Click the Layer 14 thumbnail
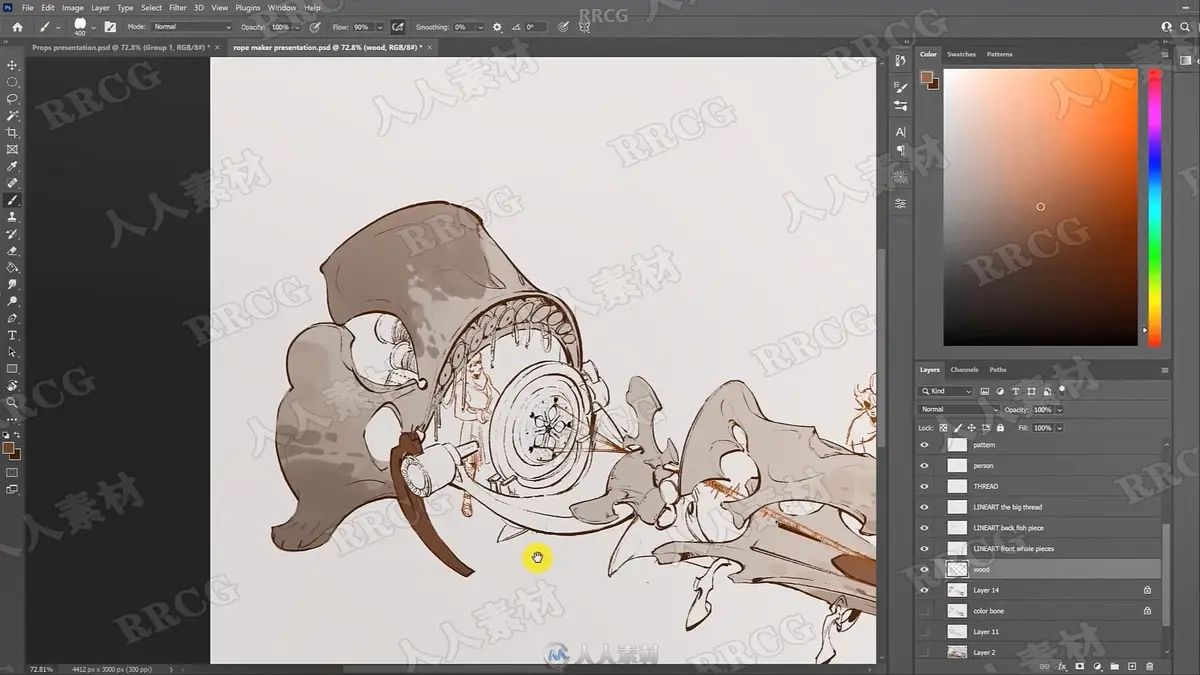Image resolution: width=1200 pixels, height=675 pixels. (x=957, y=590)
